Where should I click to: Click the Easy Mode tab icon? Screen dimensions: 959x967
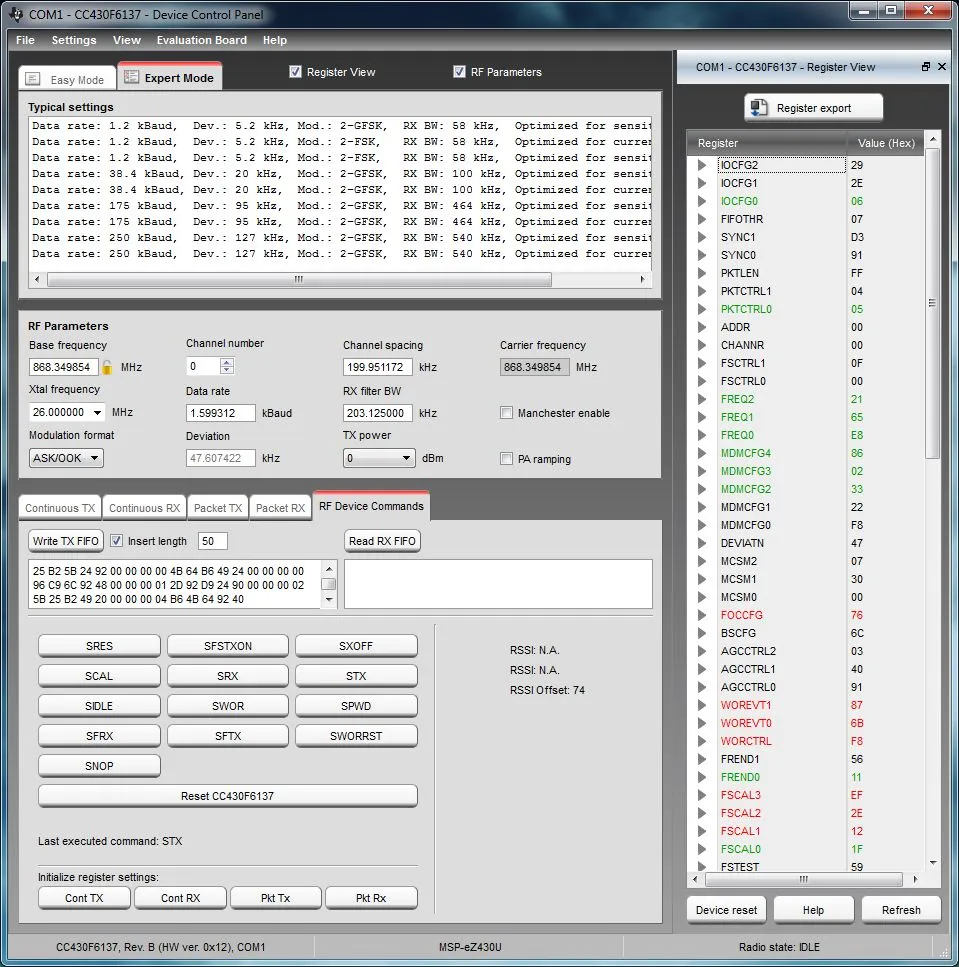click(33, 79)
